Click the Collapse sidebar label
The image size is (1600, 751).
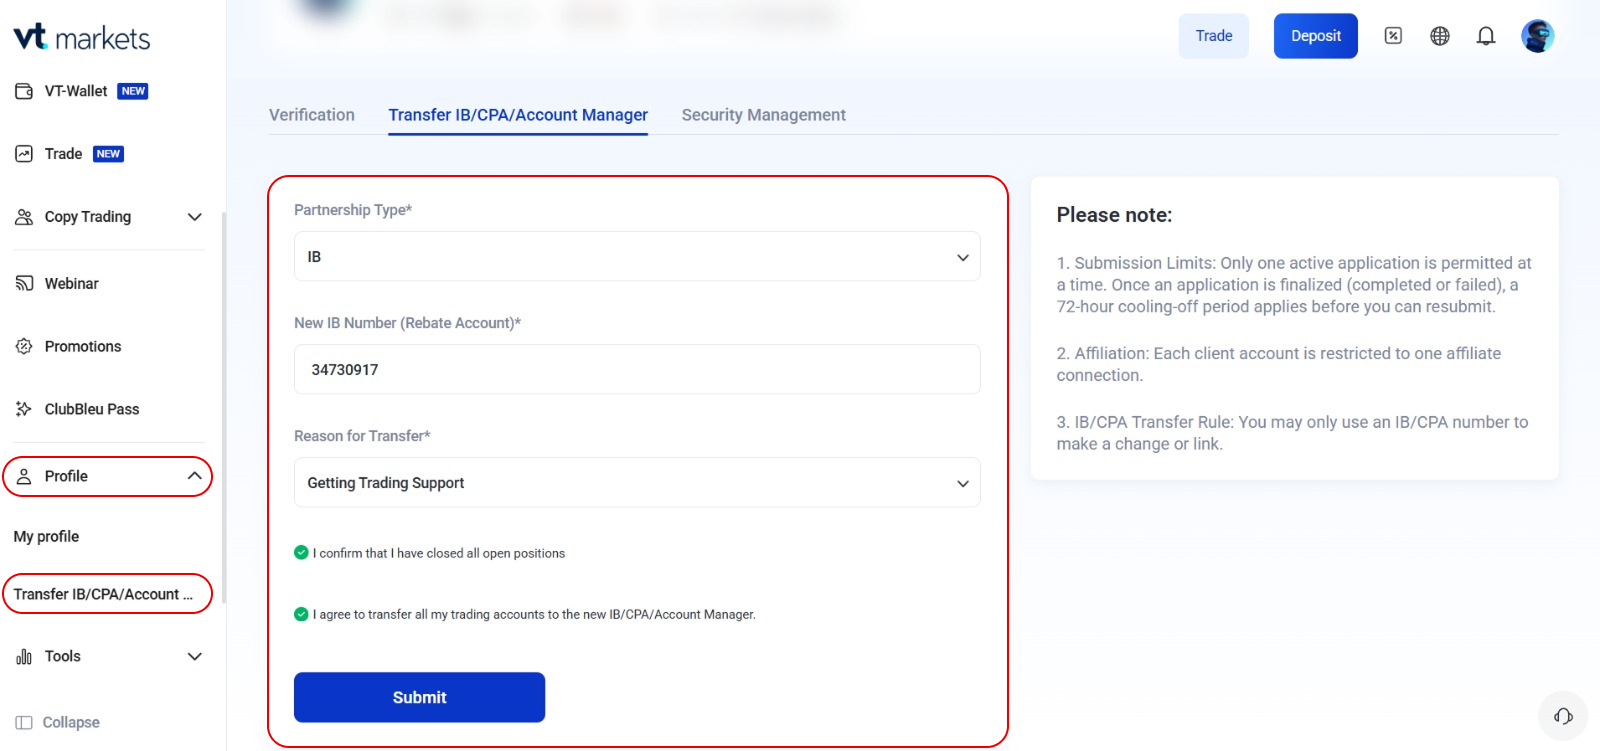click(71, 723)
